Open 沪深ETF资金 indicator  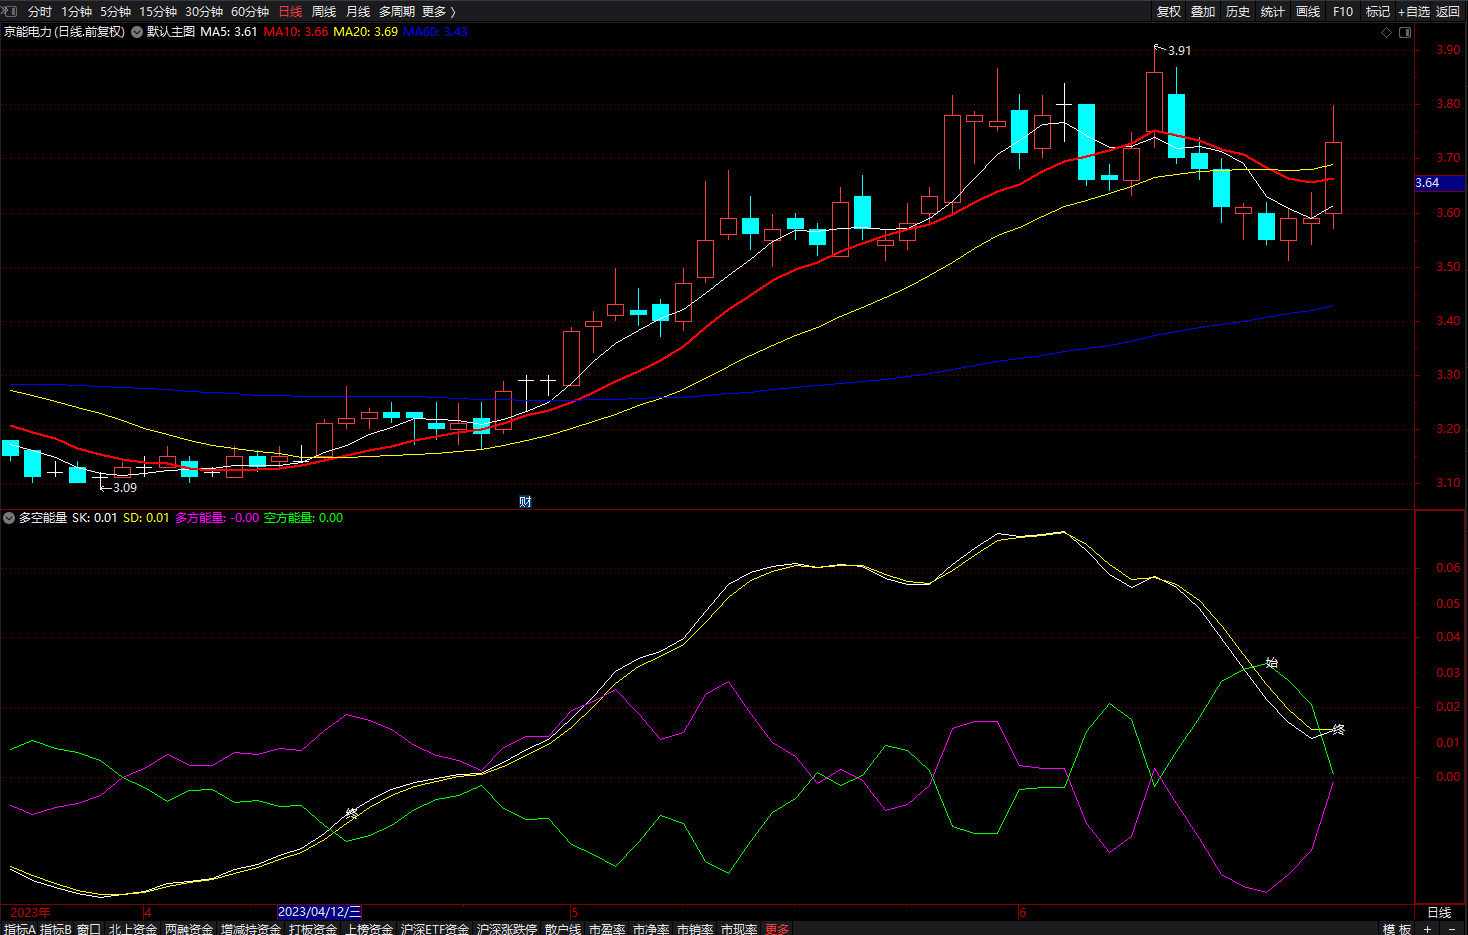pos(435,929)
